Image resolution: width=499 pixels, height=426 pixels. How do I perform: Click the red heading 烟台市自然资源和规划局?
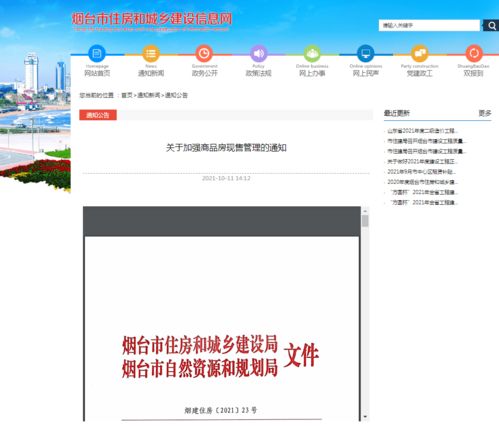point(200,369)
